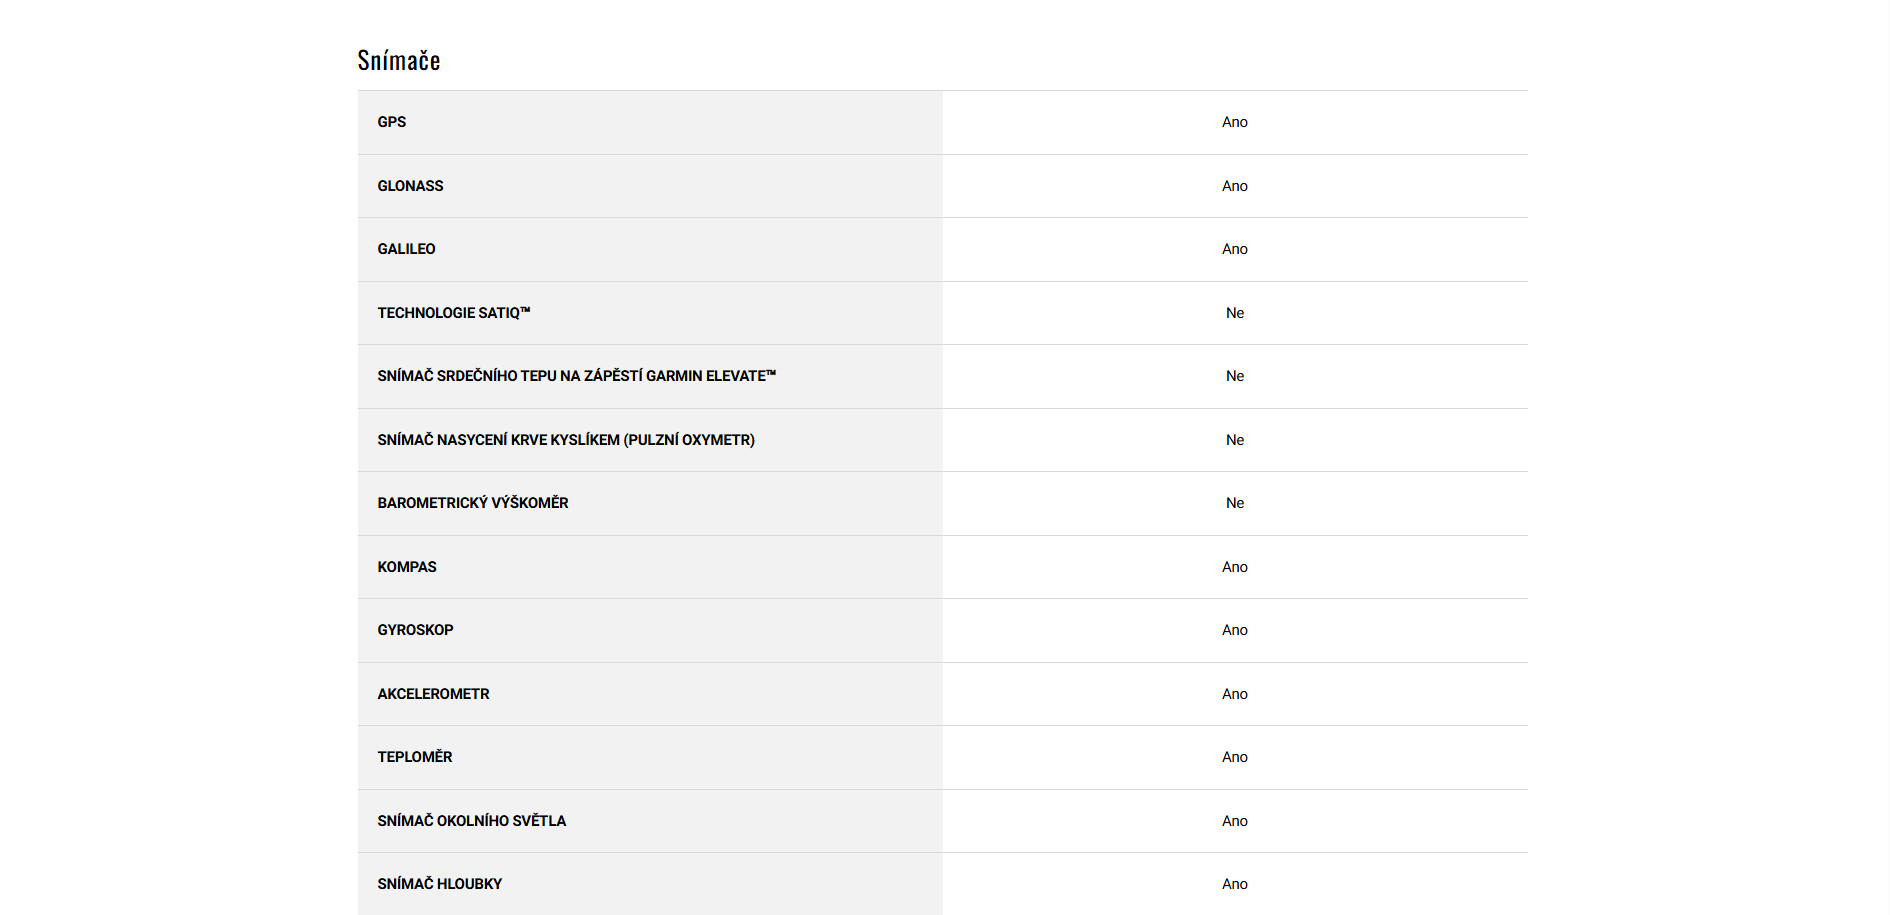The image size is (1890, 915).
Task: Click the Ano value for GPS
Action: (x=1235, y=122)
